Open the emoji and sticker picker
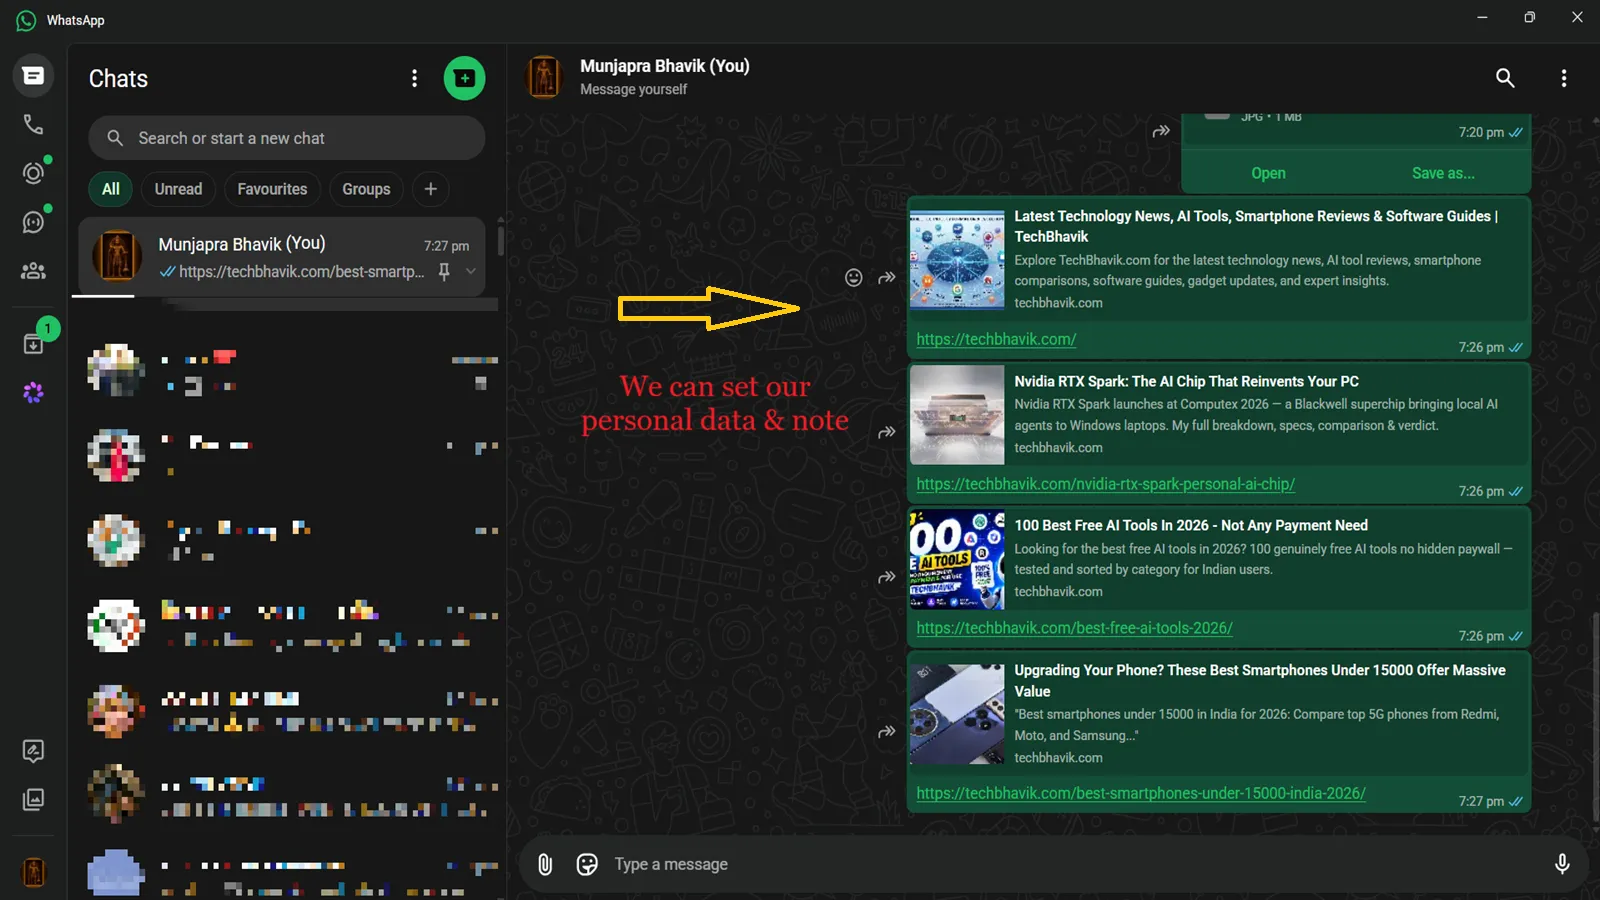The height and width of the screenshot is (900, 1600). point(587,864)
